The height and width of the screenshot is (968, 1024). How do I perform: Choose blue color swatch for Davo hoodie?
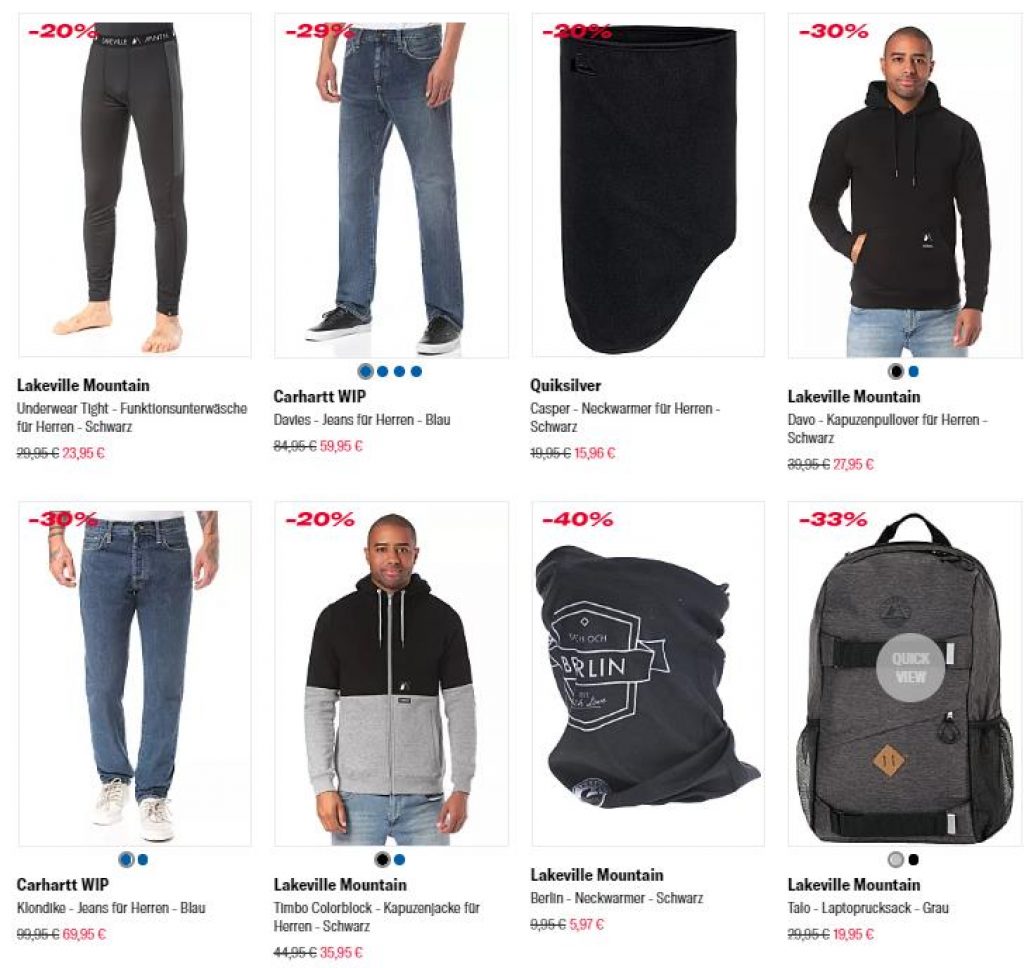pos(913,372)
